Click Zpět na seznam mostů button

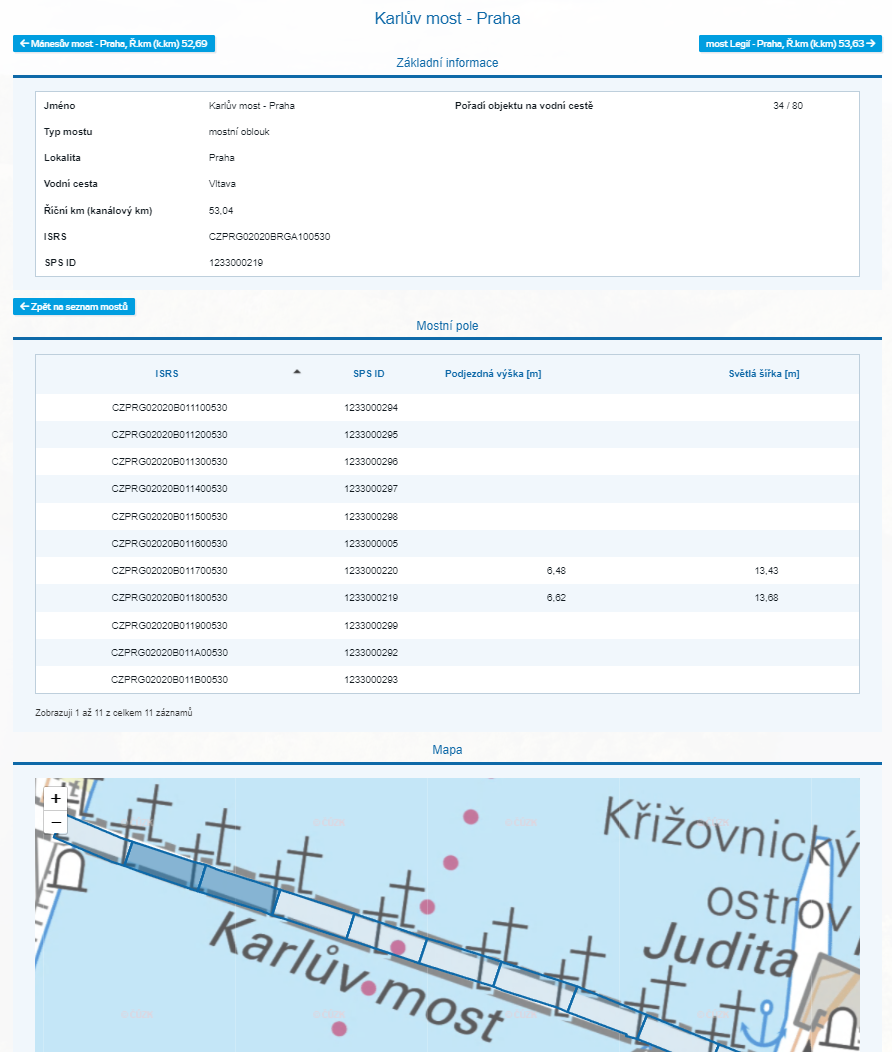(x=74, y=306)
